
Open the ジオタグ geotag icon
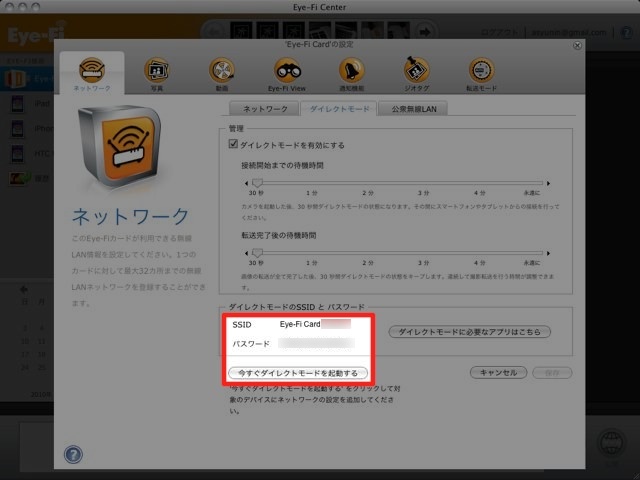(x=416, y=70)
